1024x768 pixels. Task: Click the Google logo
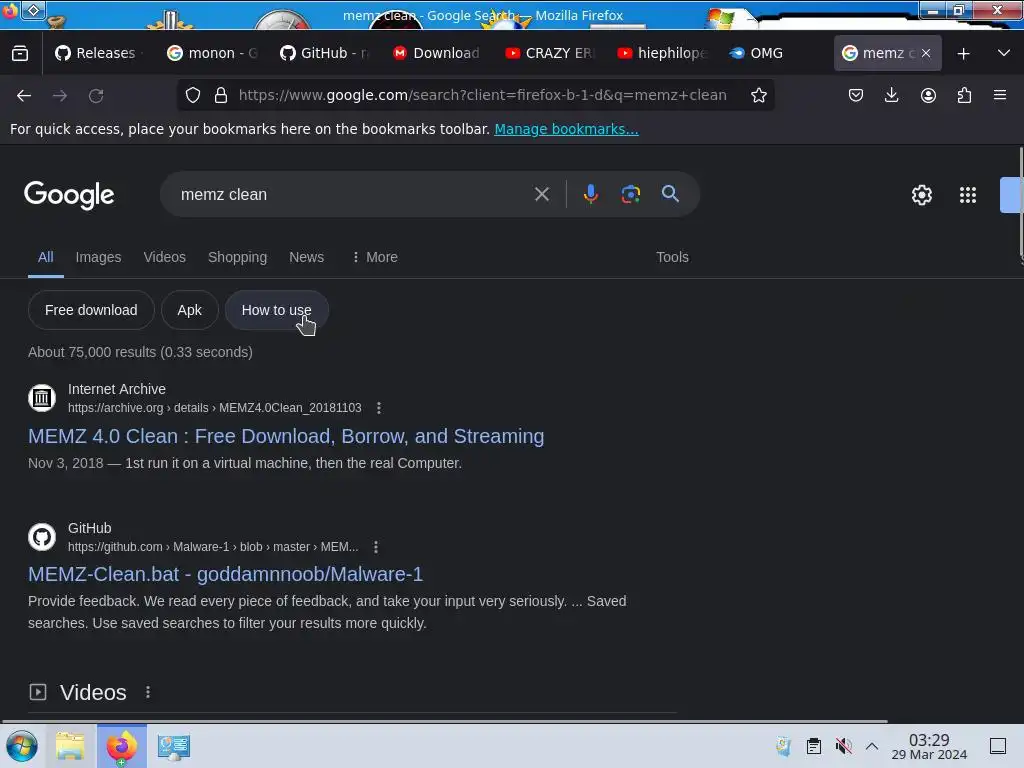coord(69,195)
